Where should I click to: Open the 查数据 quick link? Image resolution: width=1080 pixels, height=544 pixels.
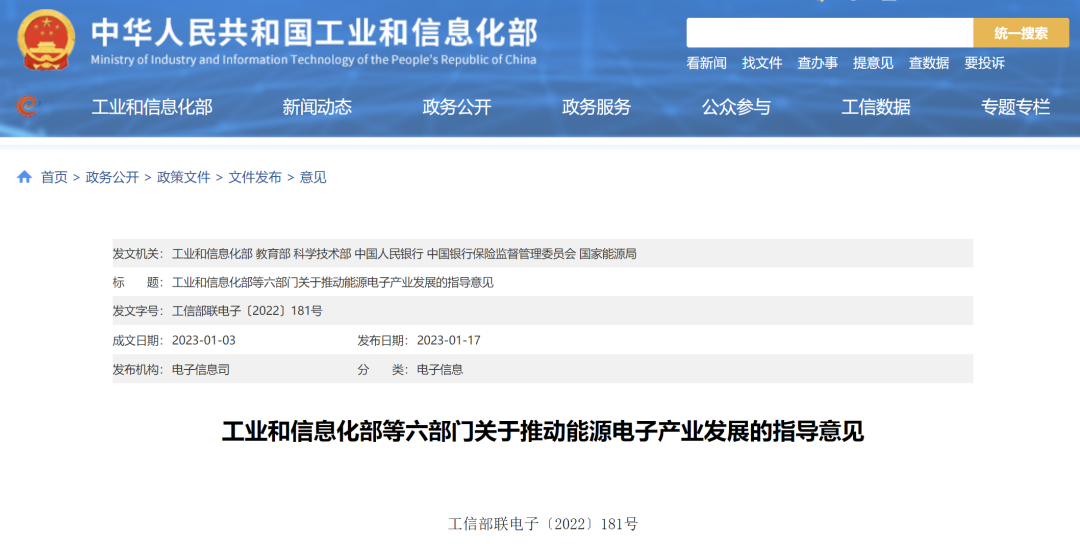coord(928,63)
